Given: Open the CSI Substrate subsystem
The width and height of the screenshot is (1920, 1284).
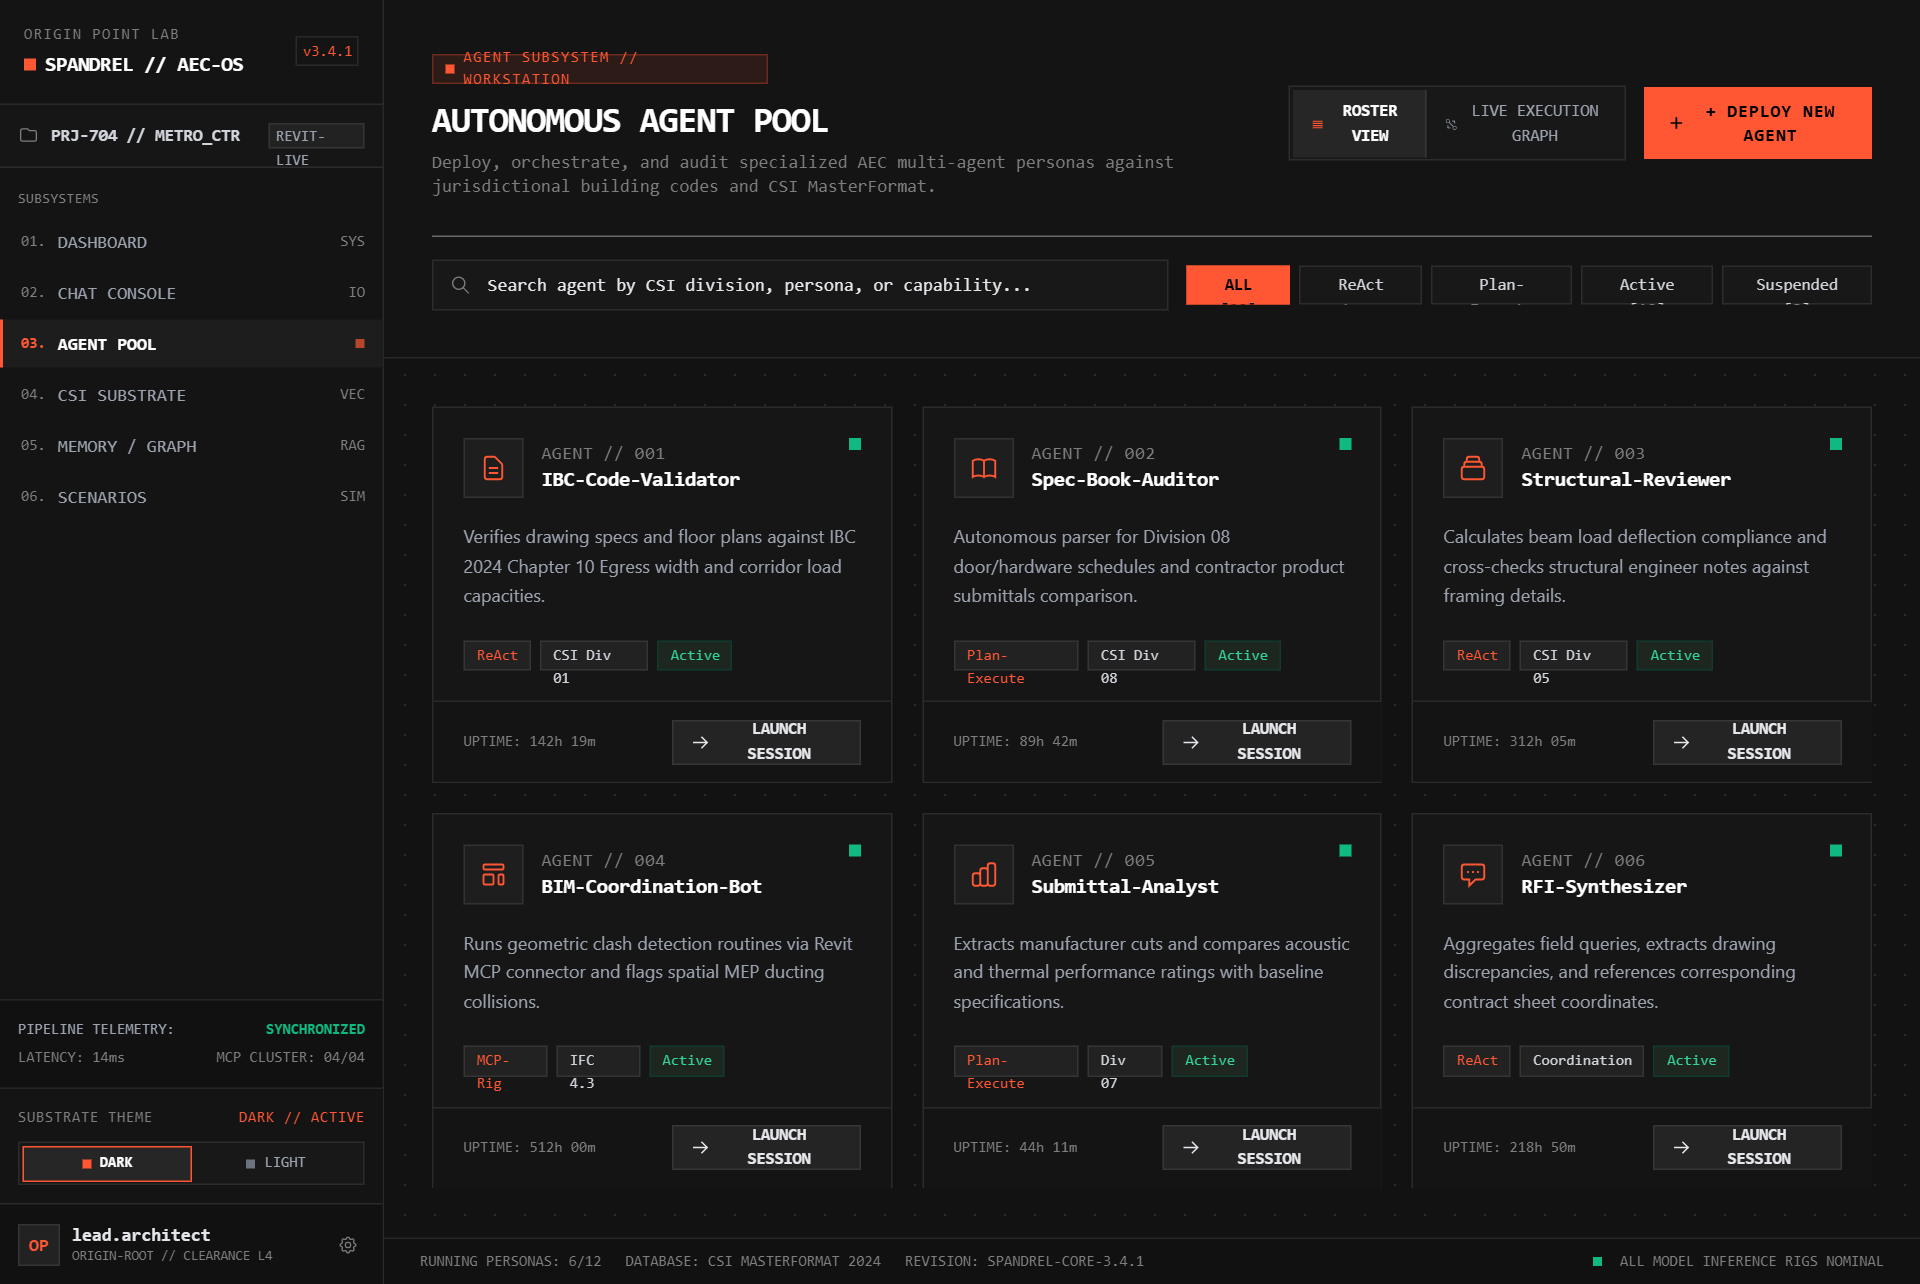Looking at the screenshot, I should click(192, 395).
